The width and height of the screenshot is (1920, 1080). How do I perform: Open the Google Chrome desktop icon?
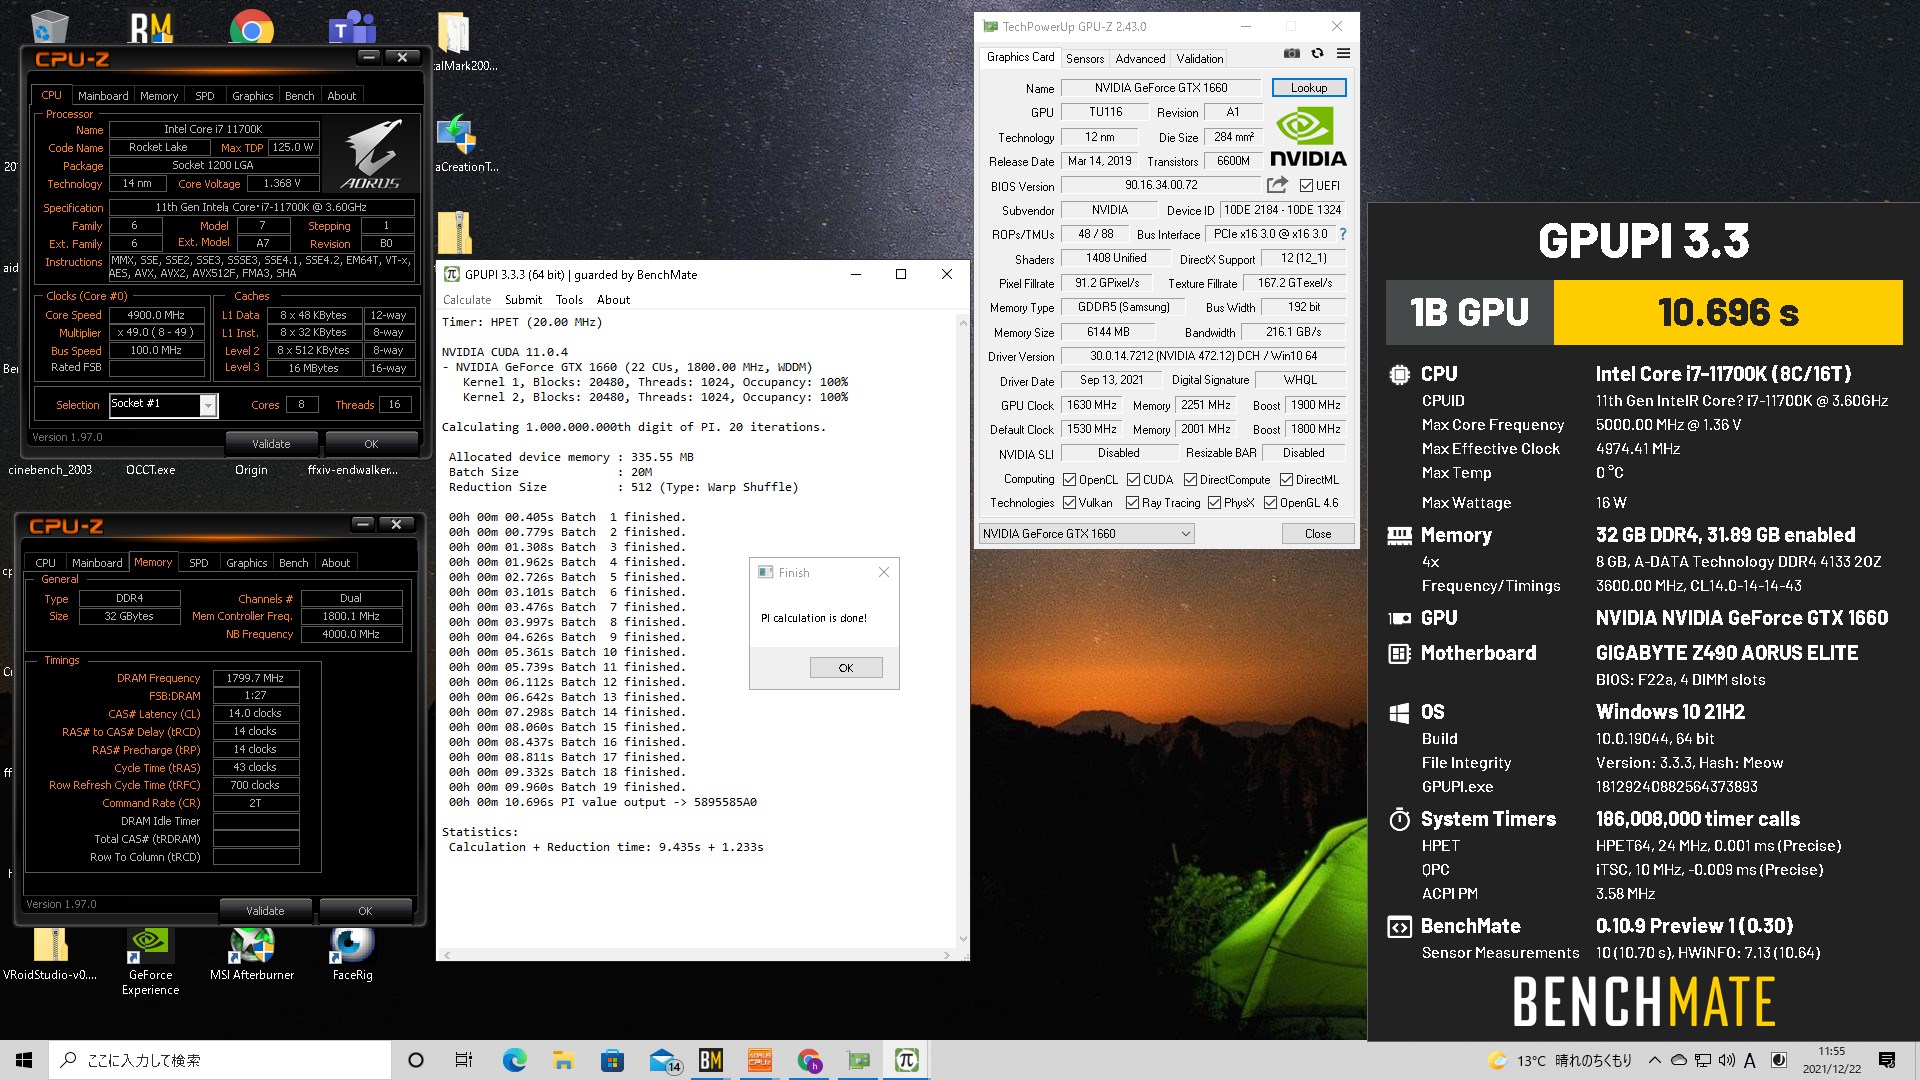pyautogui.click(x=251, y=30)
